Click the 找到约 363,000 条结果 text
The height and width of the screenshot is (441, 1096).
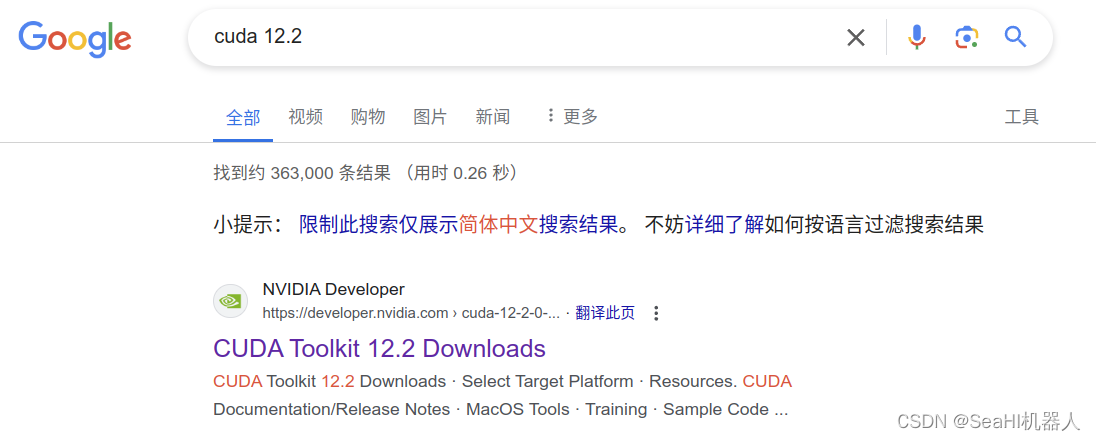click(x=302, y=173)
